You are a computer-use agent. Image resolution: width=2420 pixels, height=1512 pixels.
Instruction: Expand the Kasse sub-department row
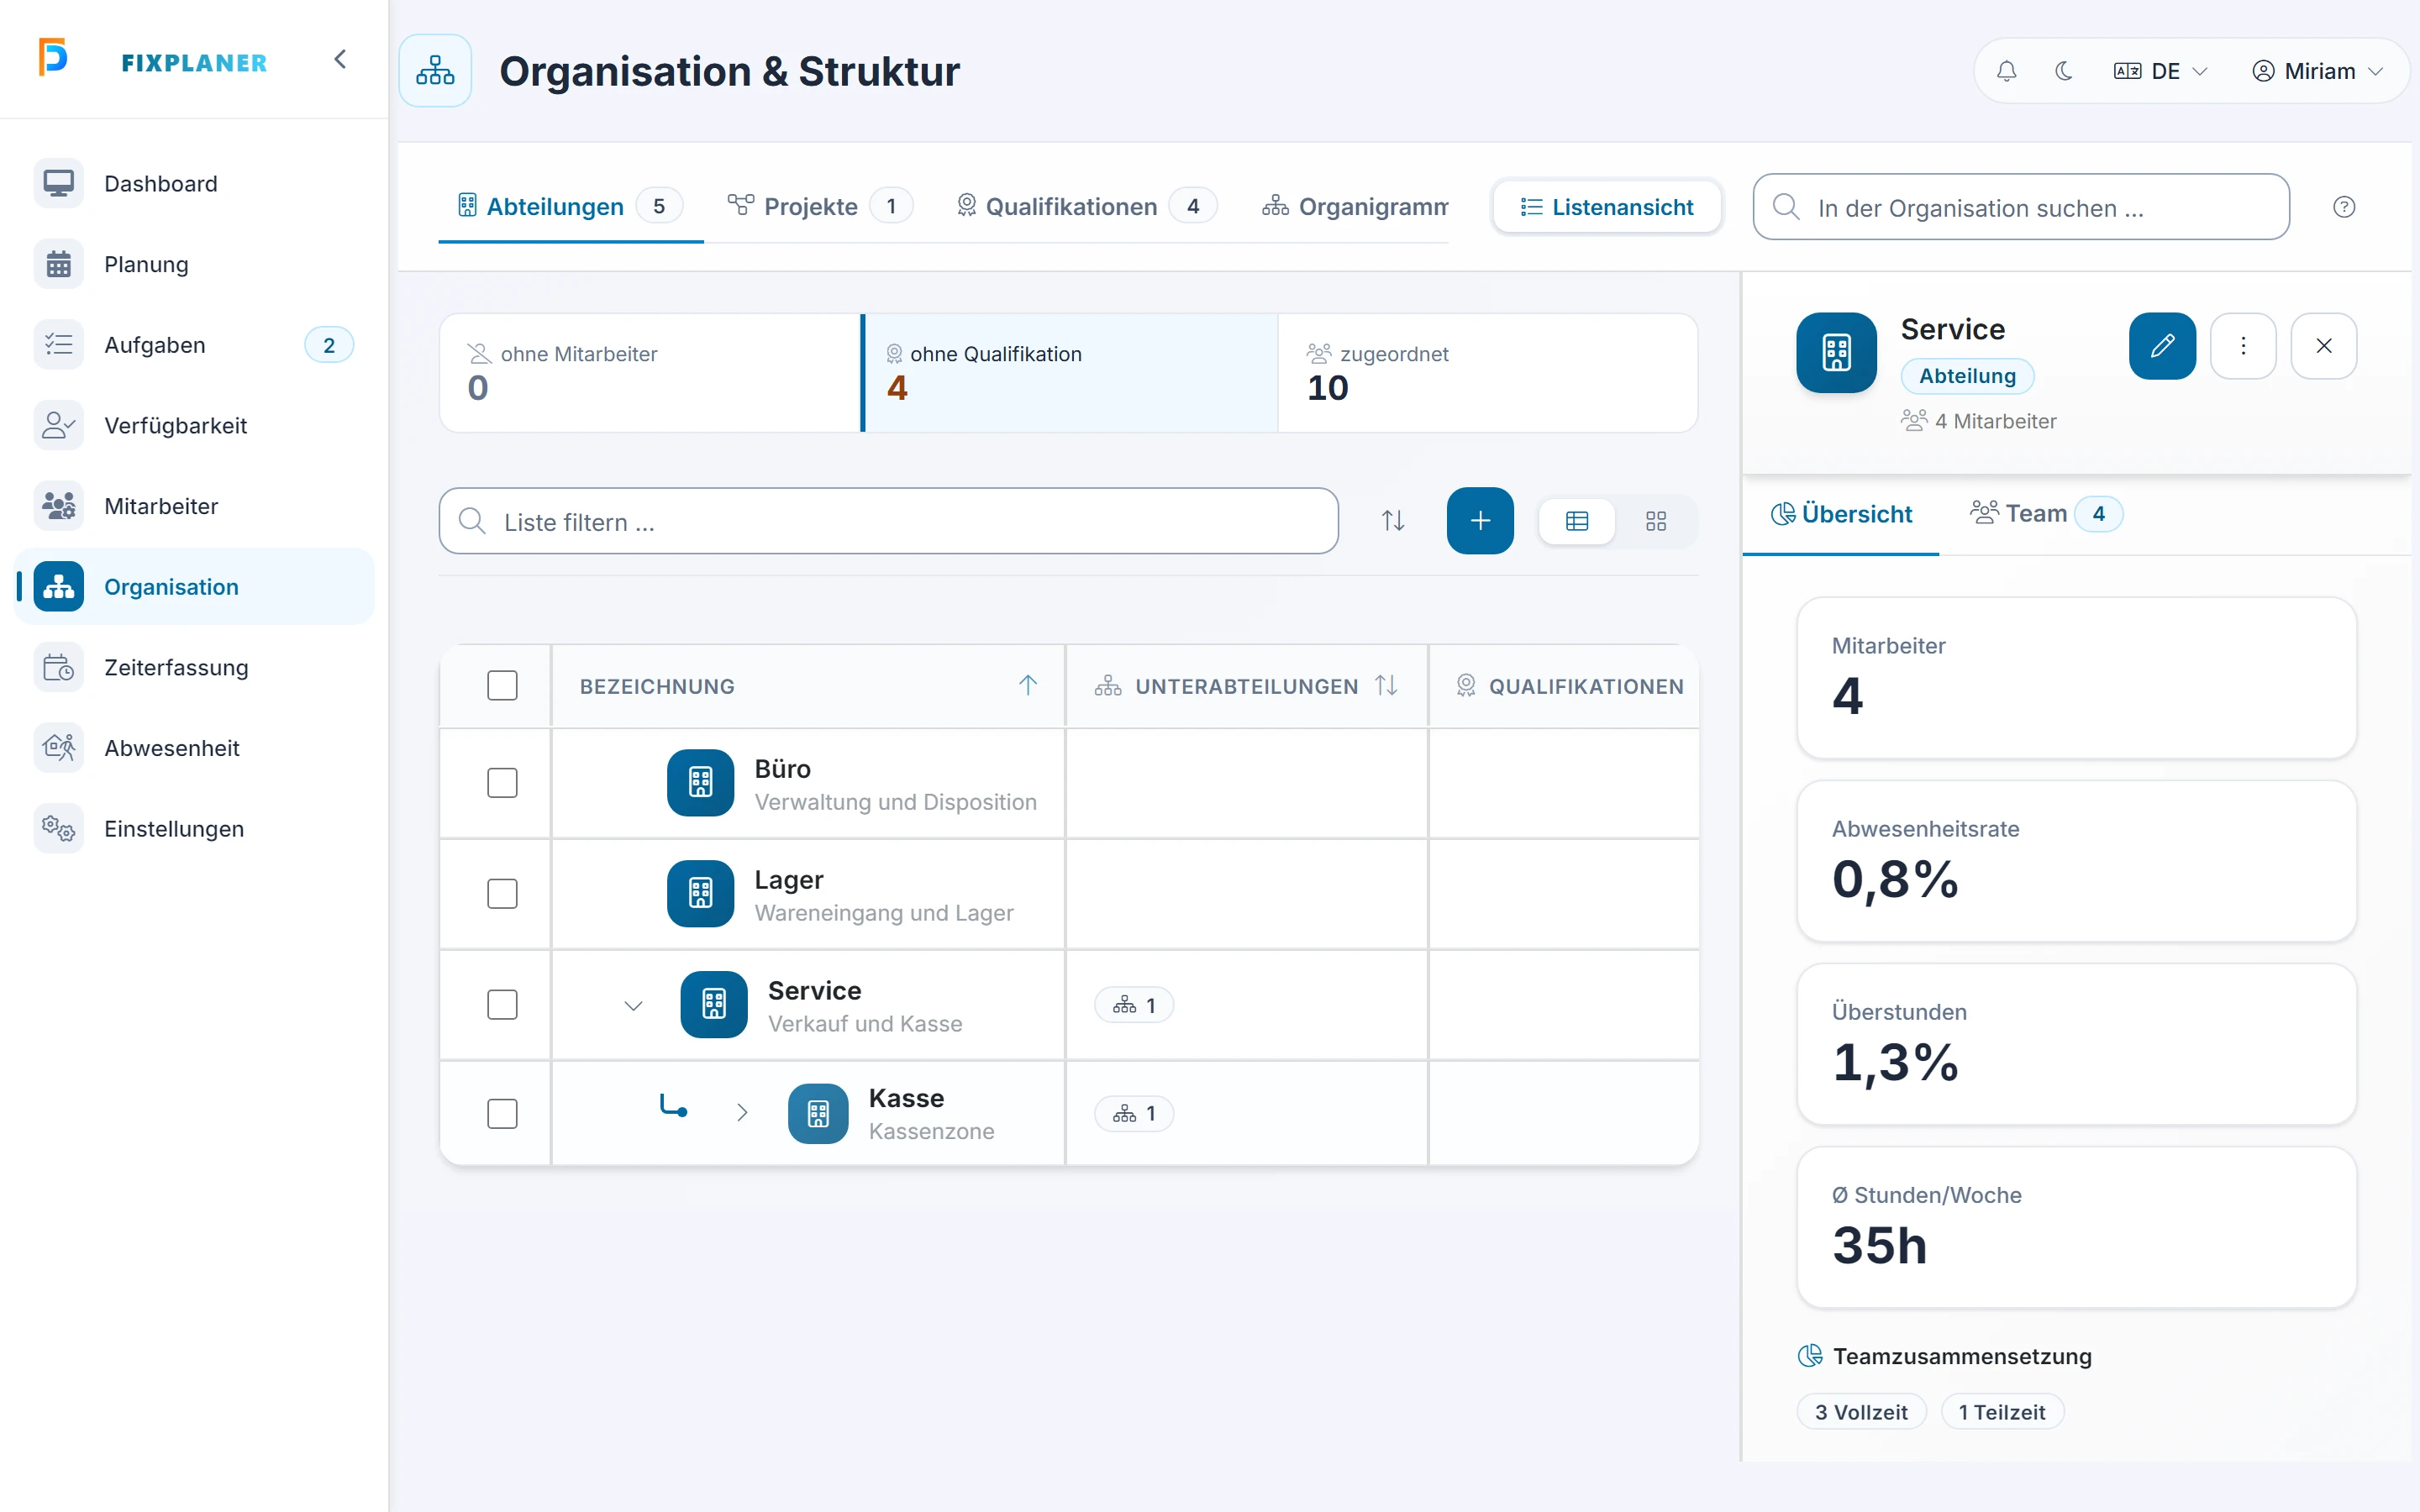tap(742, 1113)
